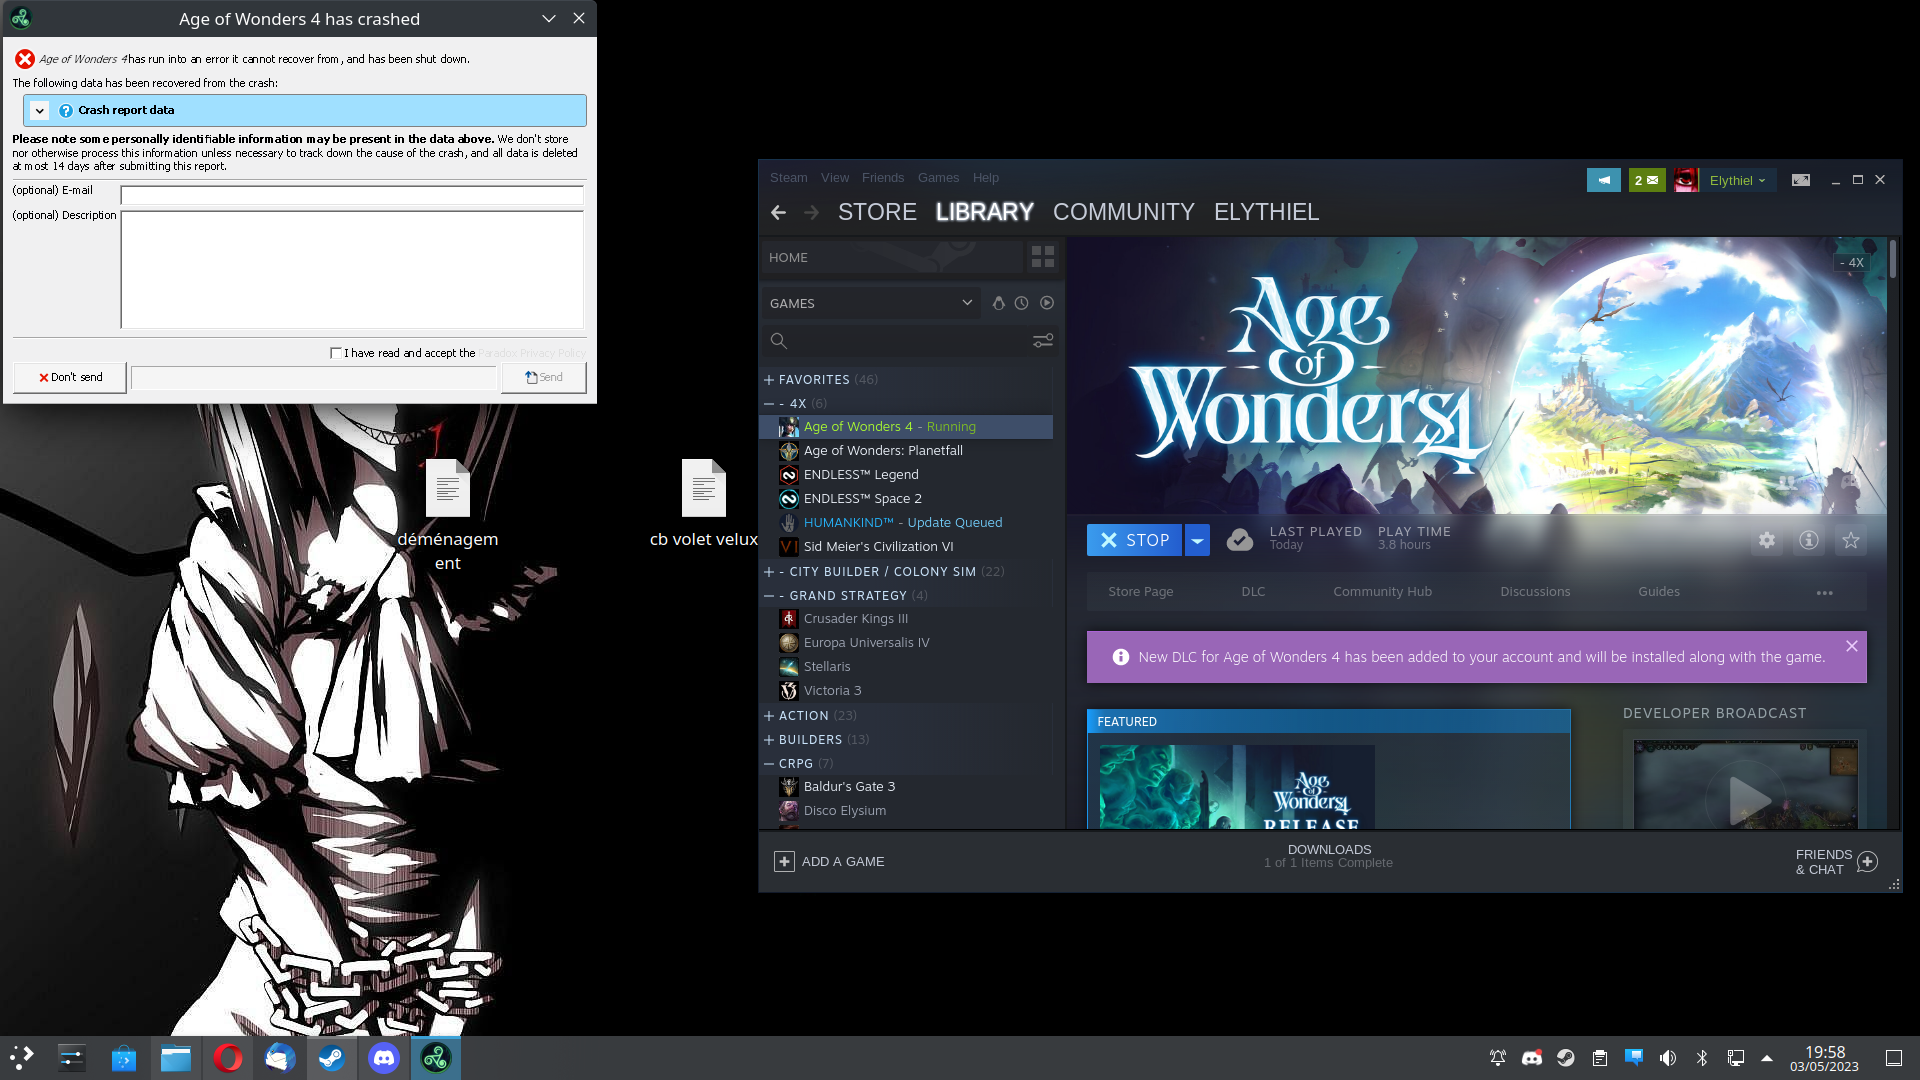Open the Steam menu
Screen dimensions: 1920x1080
click(x=788, y=178)
